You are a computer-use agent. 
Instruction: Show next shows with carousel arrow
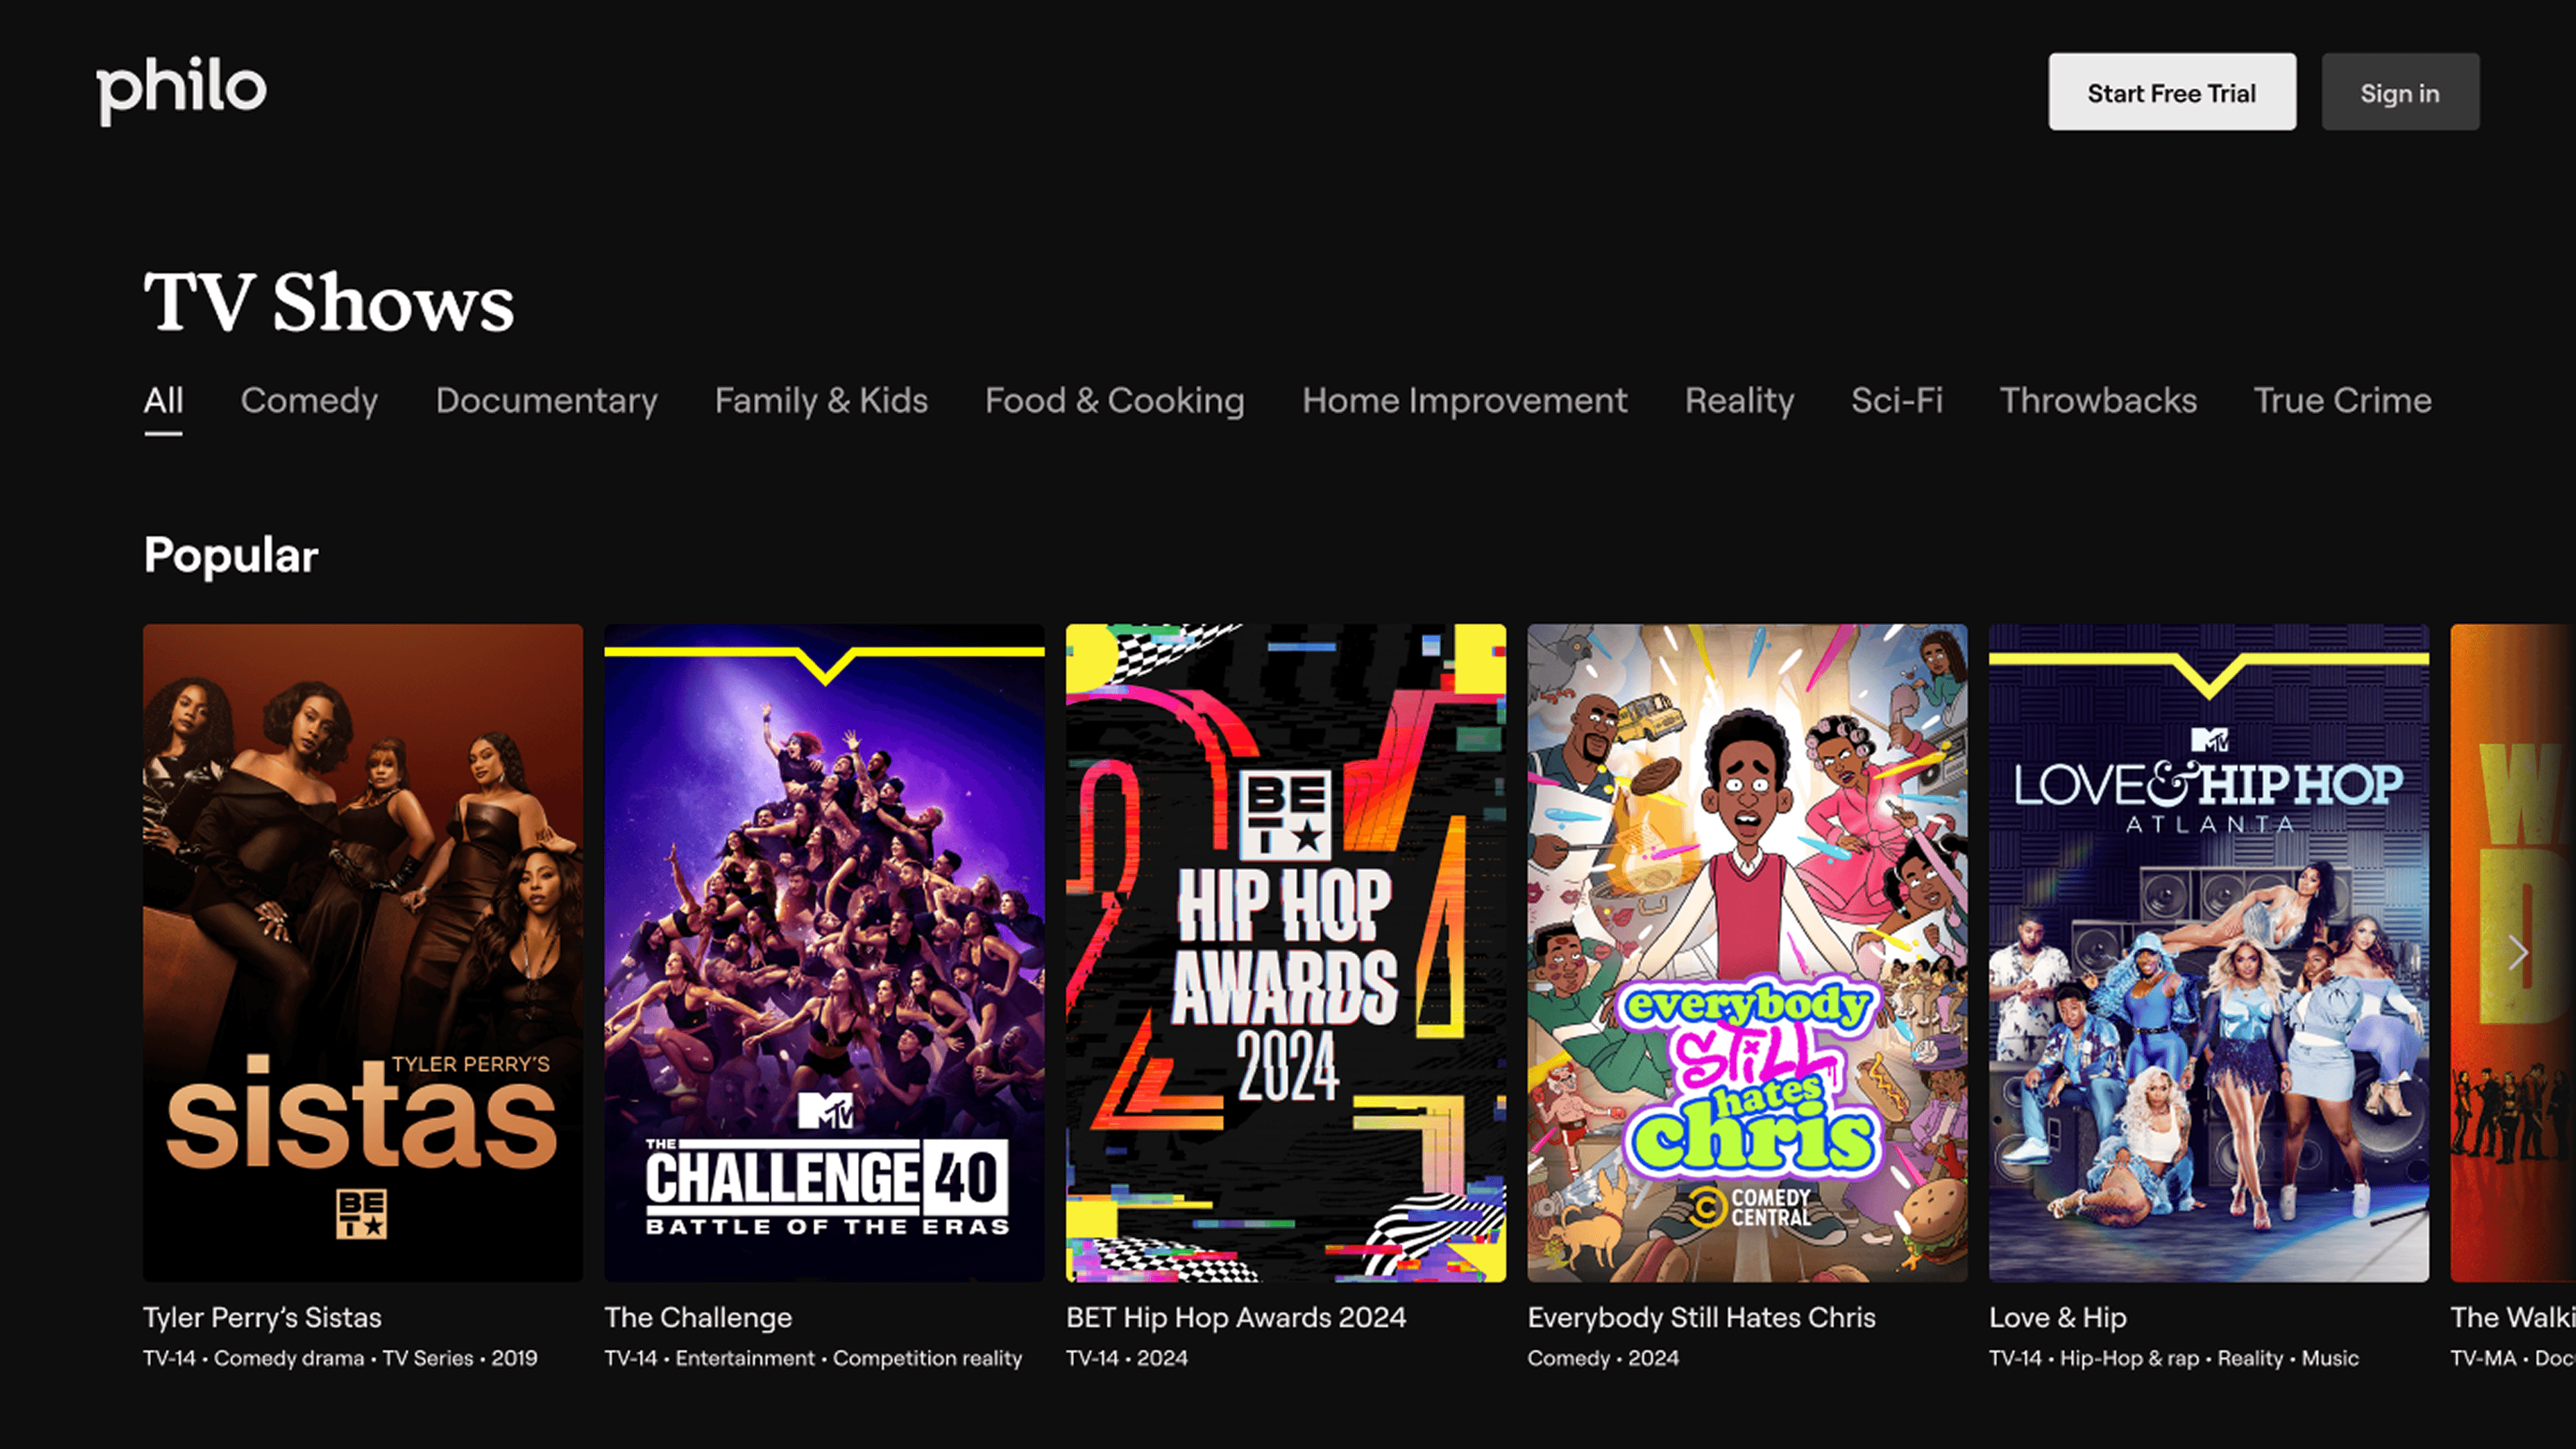tap(2518, 952)
